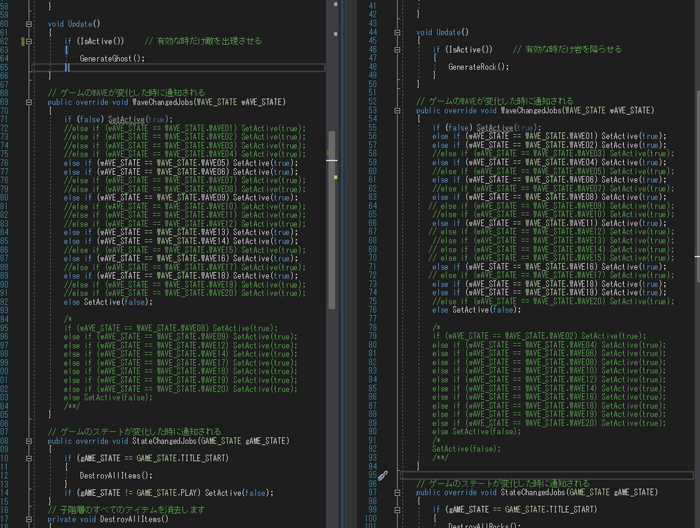The height and width of the screenshot is (528, 700).
Task: Click WAVE06 SetActive line in left pane
Action: (x=181, y=172)
